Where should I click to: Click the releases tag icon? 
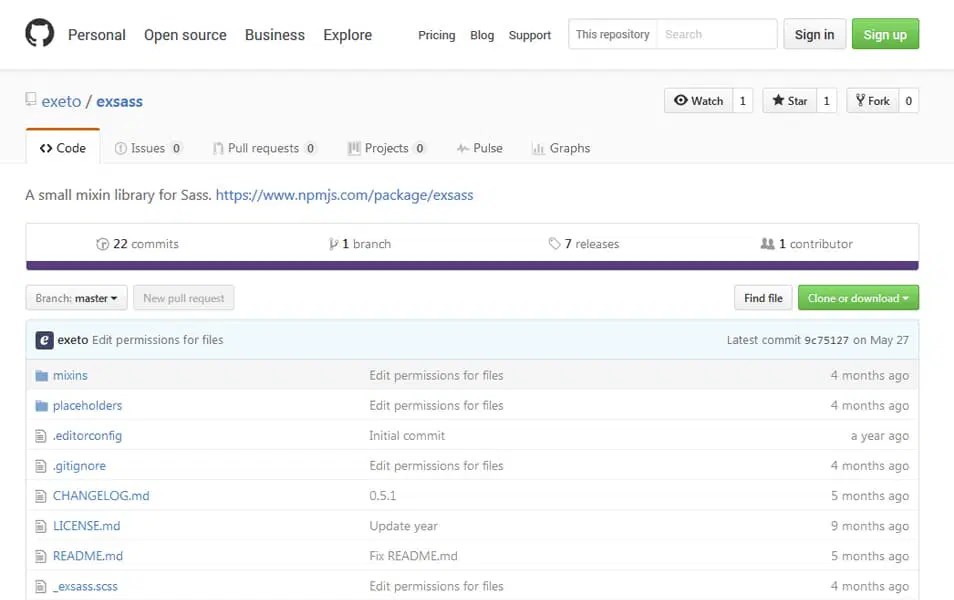pyautogui.click(x=553, y=243)
